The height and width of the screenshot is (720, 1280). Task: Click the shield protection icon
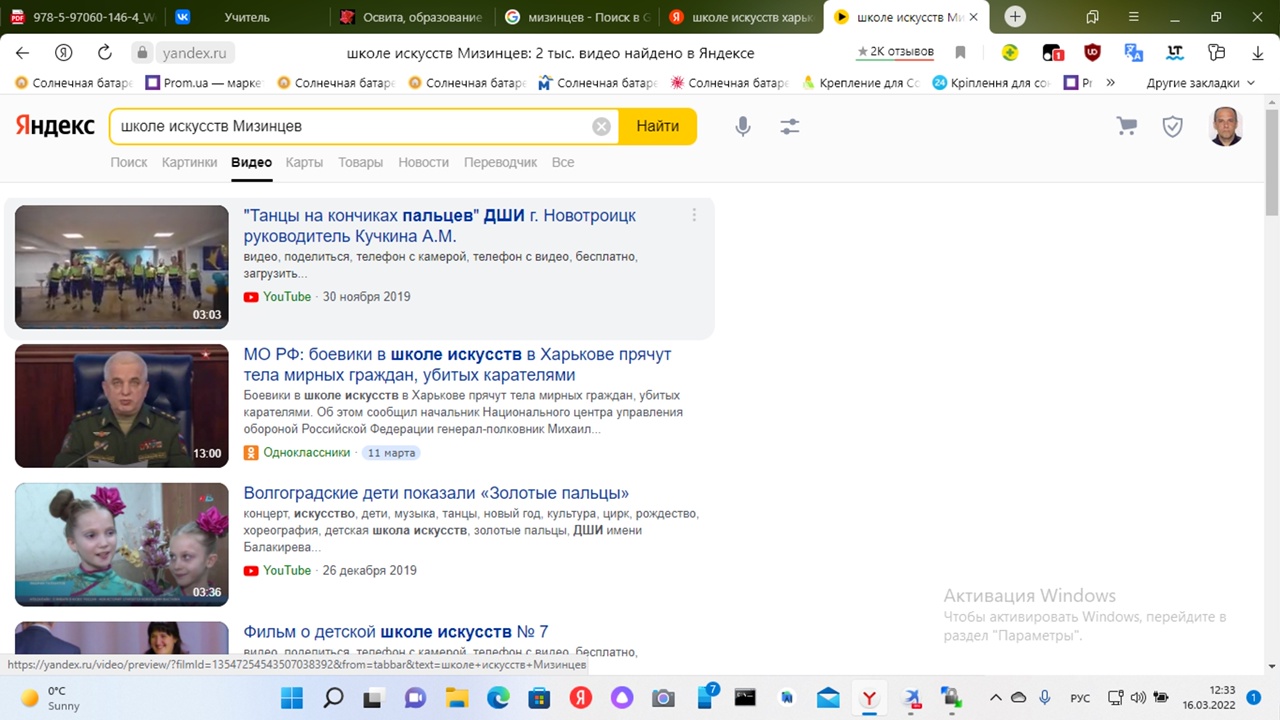click(x=1172, y=126)
